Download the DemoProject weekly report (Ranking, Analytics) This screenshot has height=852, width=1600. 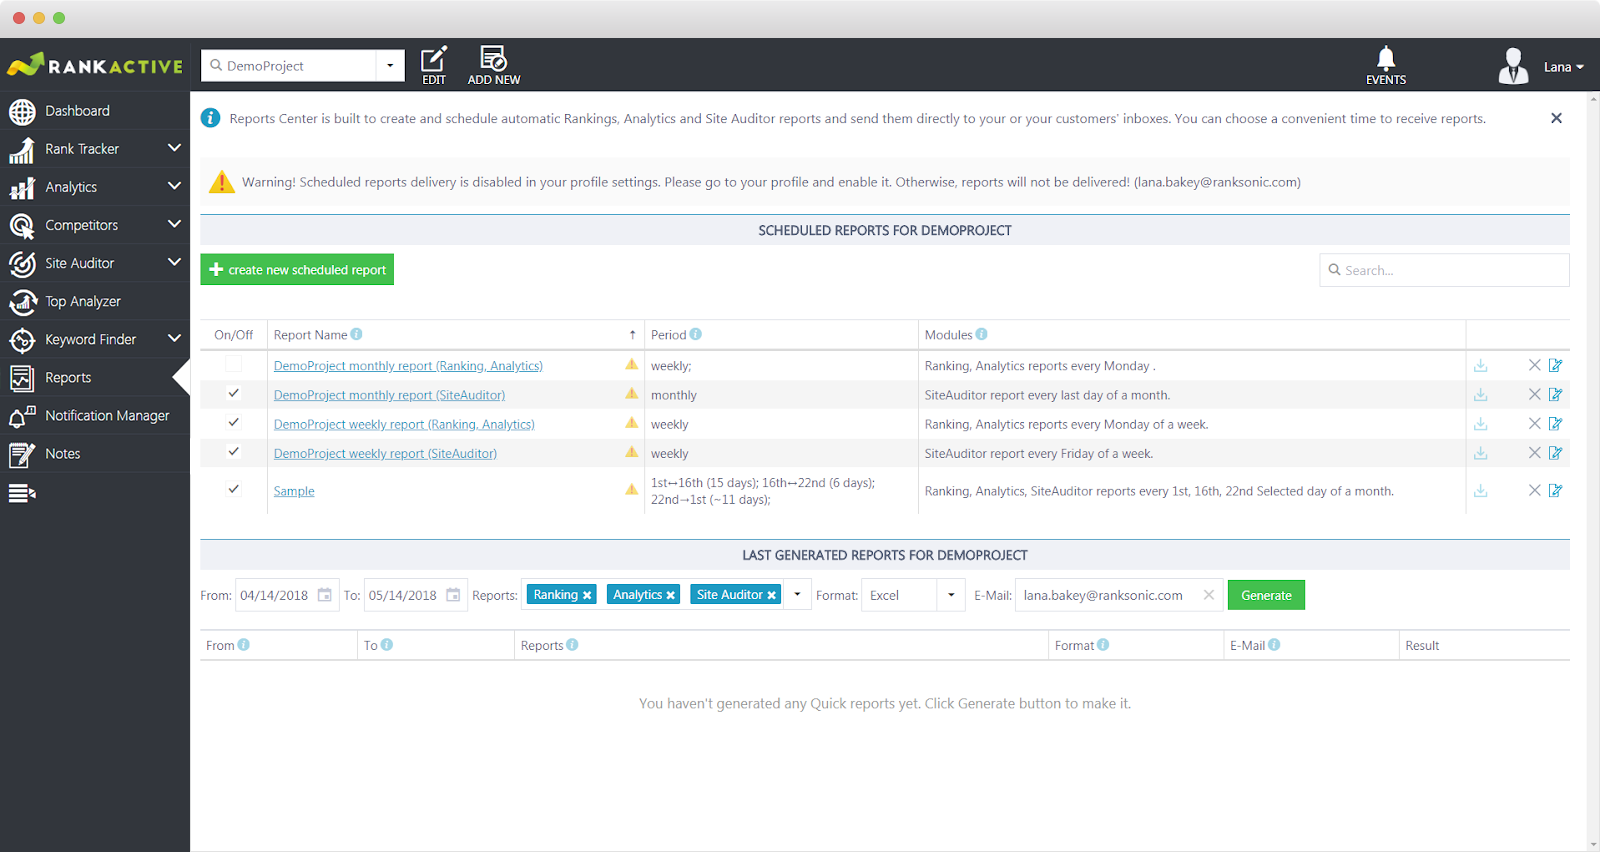coord(1480,424)
